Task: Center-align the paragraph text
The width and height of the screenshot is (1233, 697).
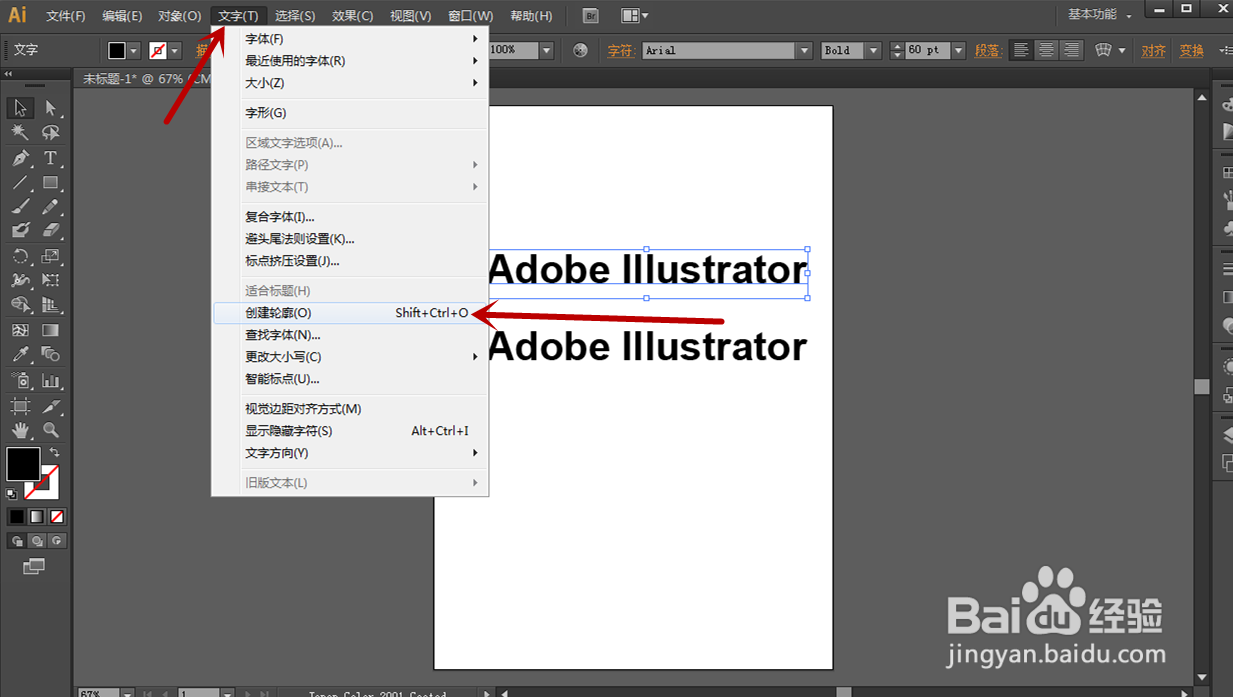Action: (x=1046, y=50)
